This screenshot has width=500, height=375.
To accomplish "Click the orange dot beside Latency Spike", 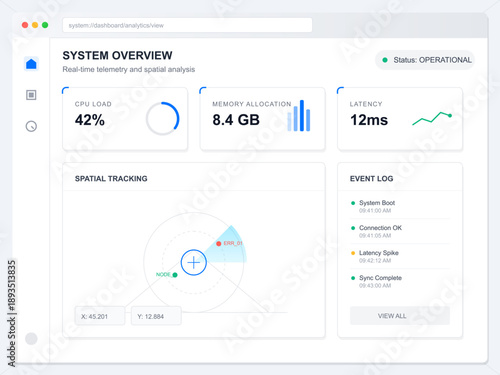I will [x=353, y=253].
